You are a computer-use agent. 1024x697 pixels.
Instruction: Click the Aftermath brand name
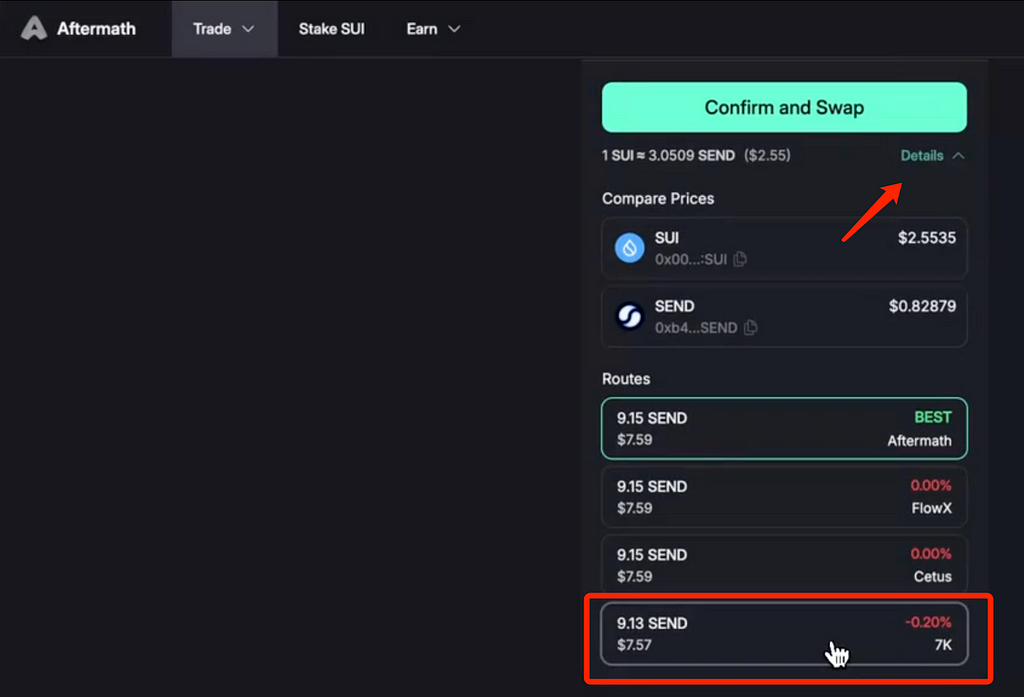[97, 29]
